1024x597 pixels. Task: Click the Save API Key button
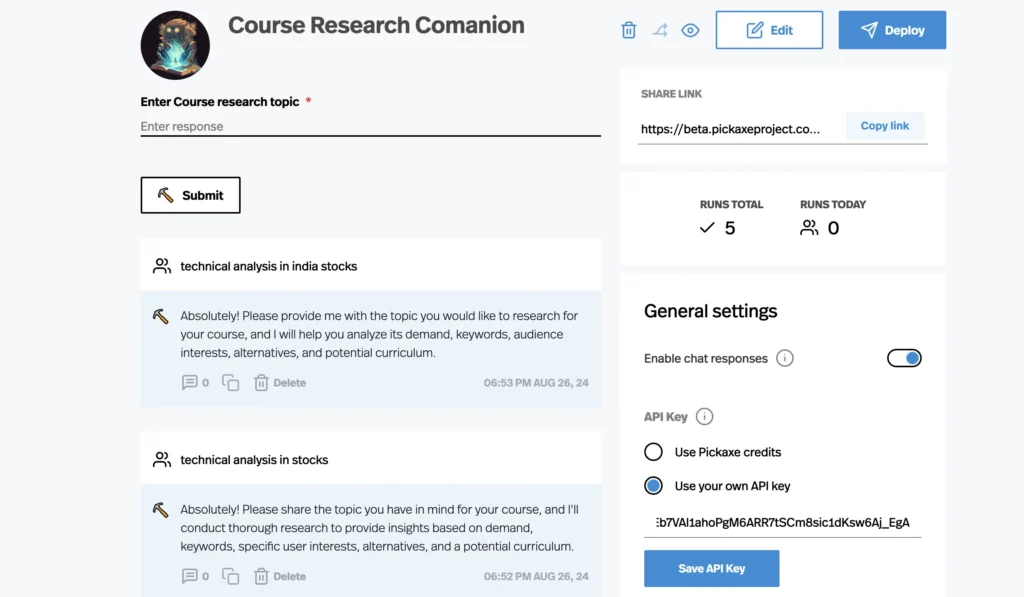click(711, 568)
